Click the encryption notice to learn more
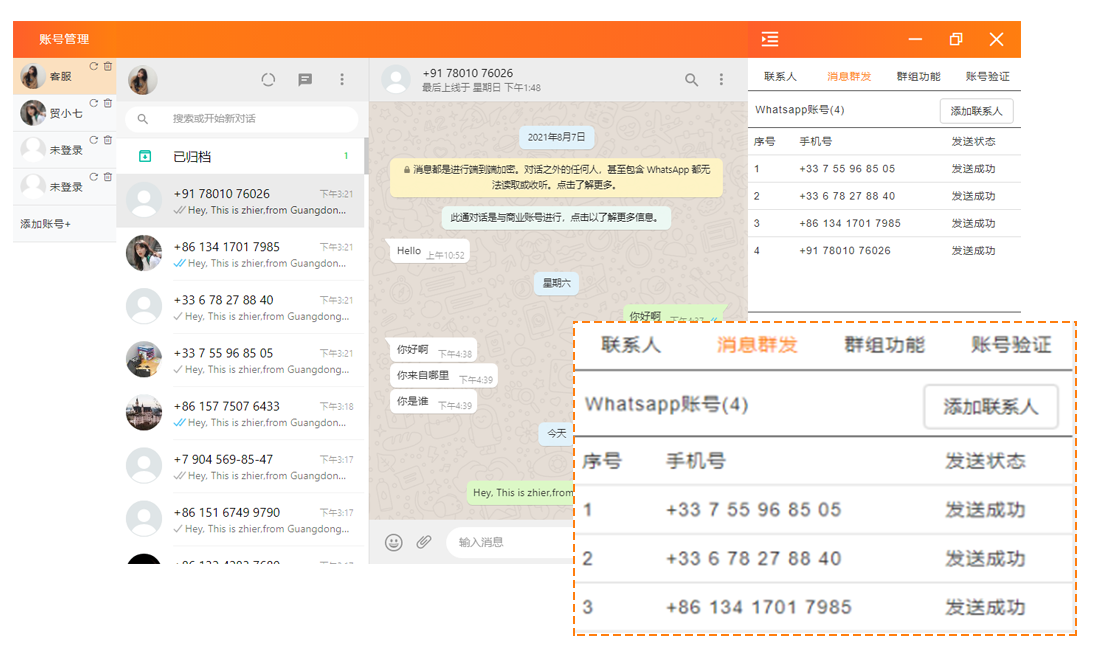 [x=556, y=177]
